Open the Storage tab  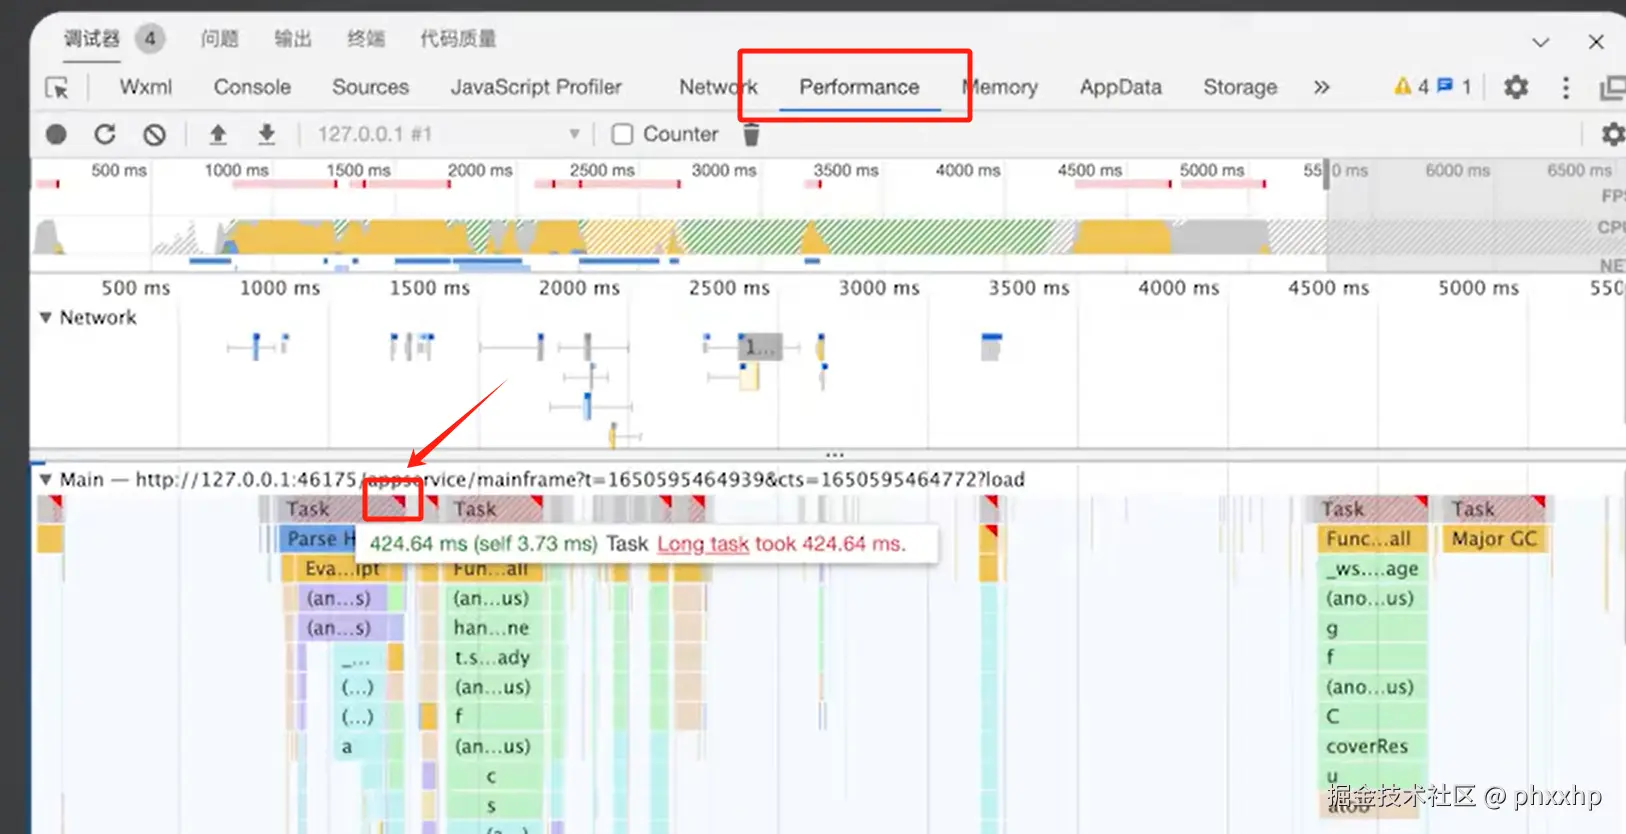1240,87
